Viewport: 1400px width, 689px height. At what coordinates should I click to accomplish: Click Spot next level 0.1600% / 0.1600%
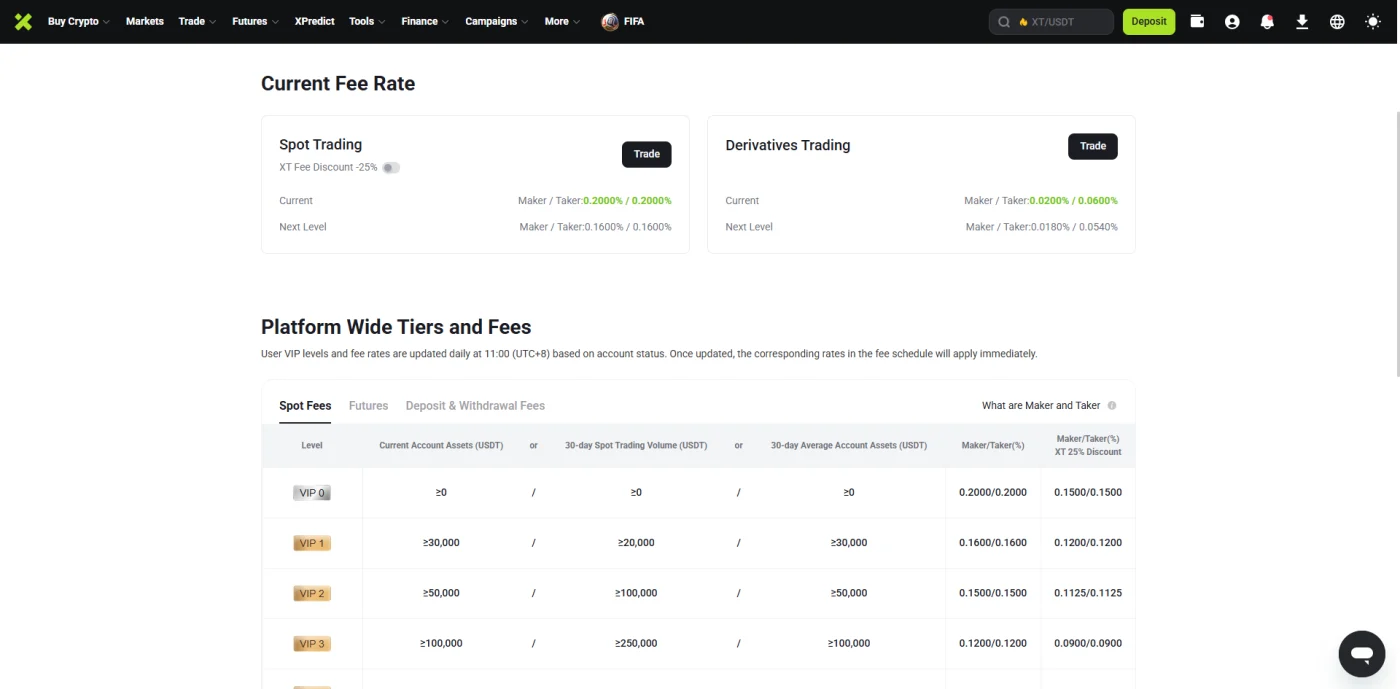[628, 227]
